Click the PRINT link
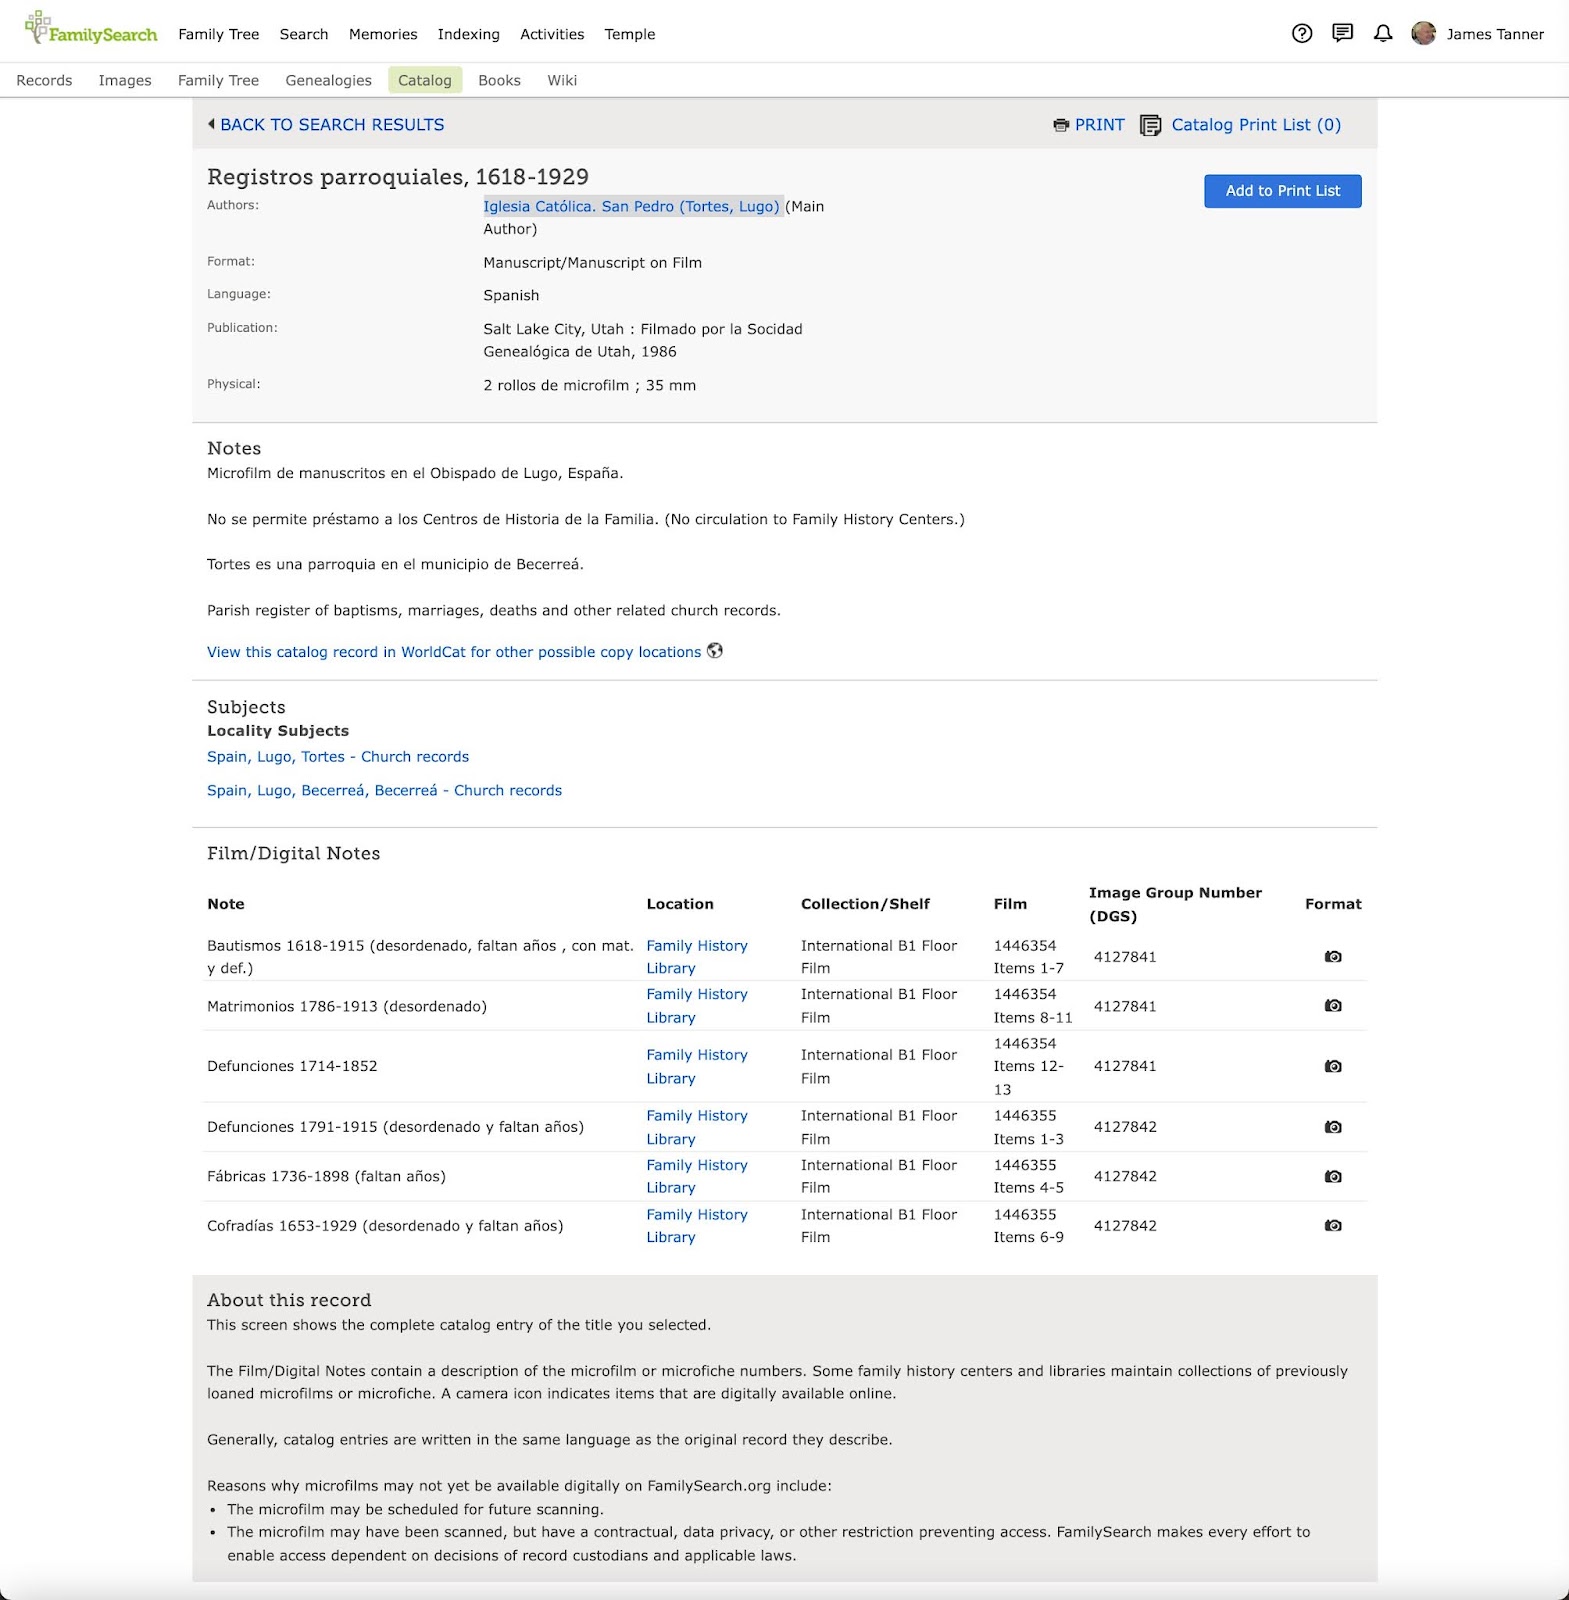The image size is (1569, 1600). tap(1100, 125)
